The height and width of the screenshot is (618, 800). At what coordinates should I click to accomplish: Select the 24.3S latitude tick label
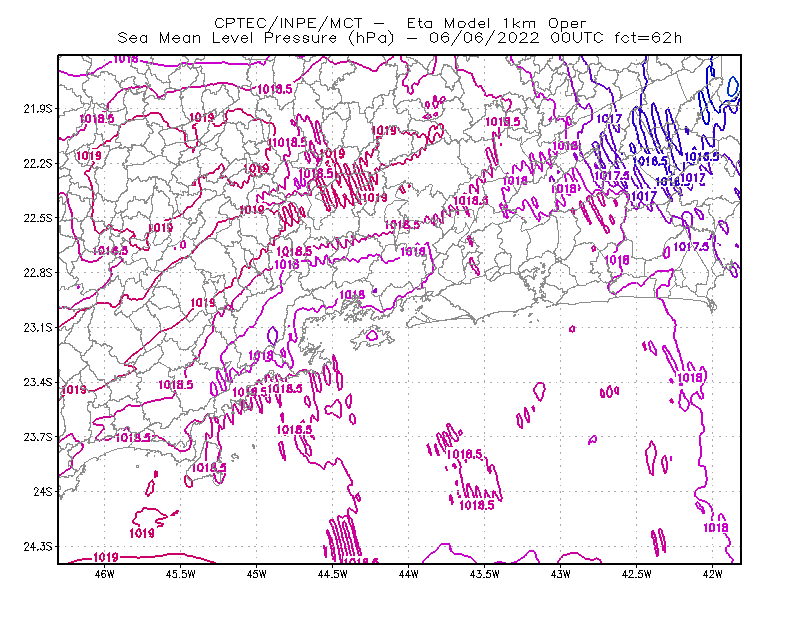pos(38,547)
